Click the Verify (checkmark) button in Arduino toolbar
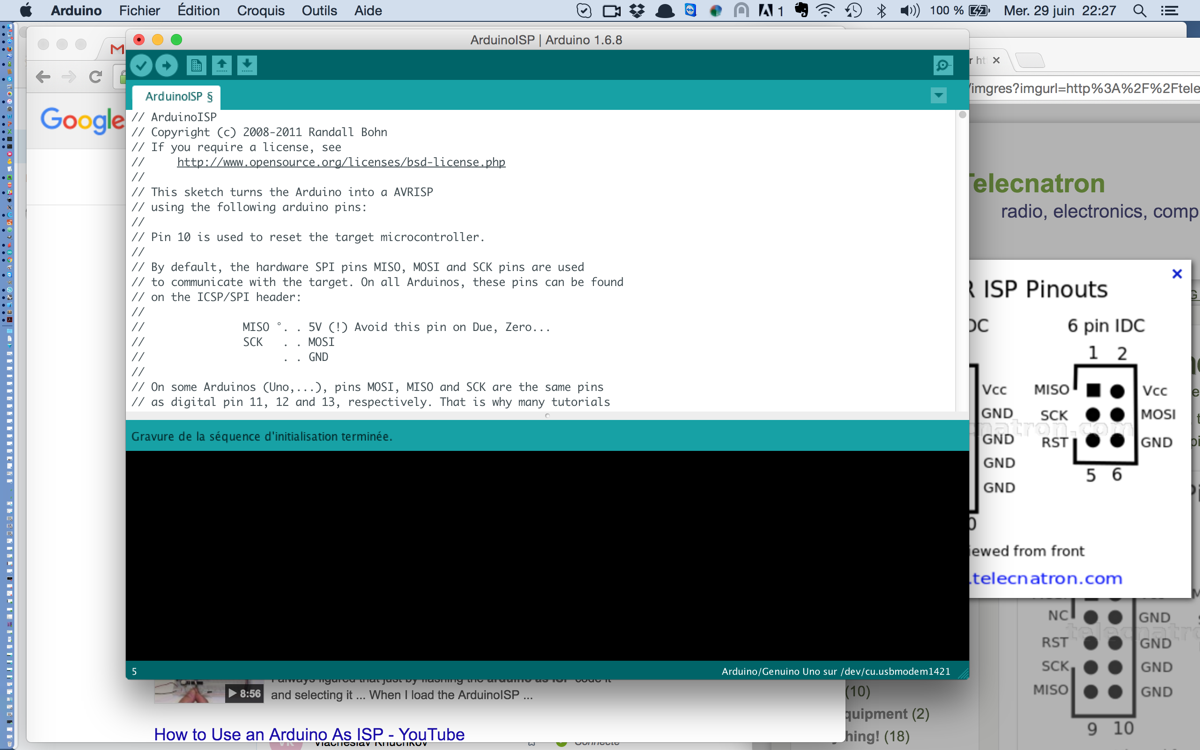The height and width of the screenshot is (750, 1200). pyautogui.click(x=141, y=65)
